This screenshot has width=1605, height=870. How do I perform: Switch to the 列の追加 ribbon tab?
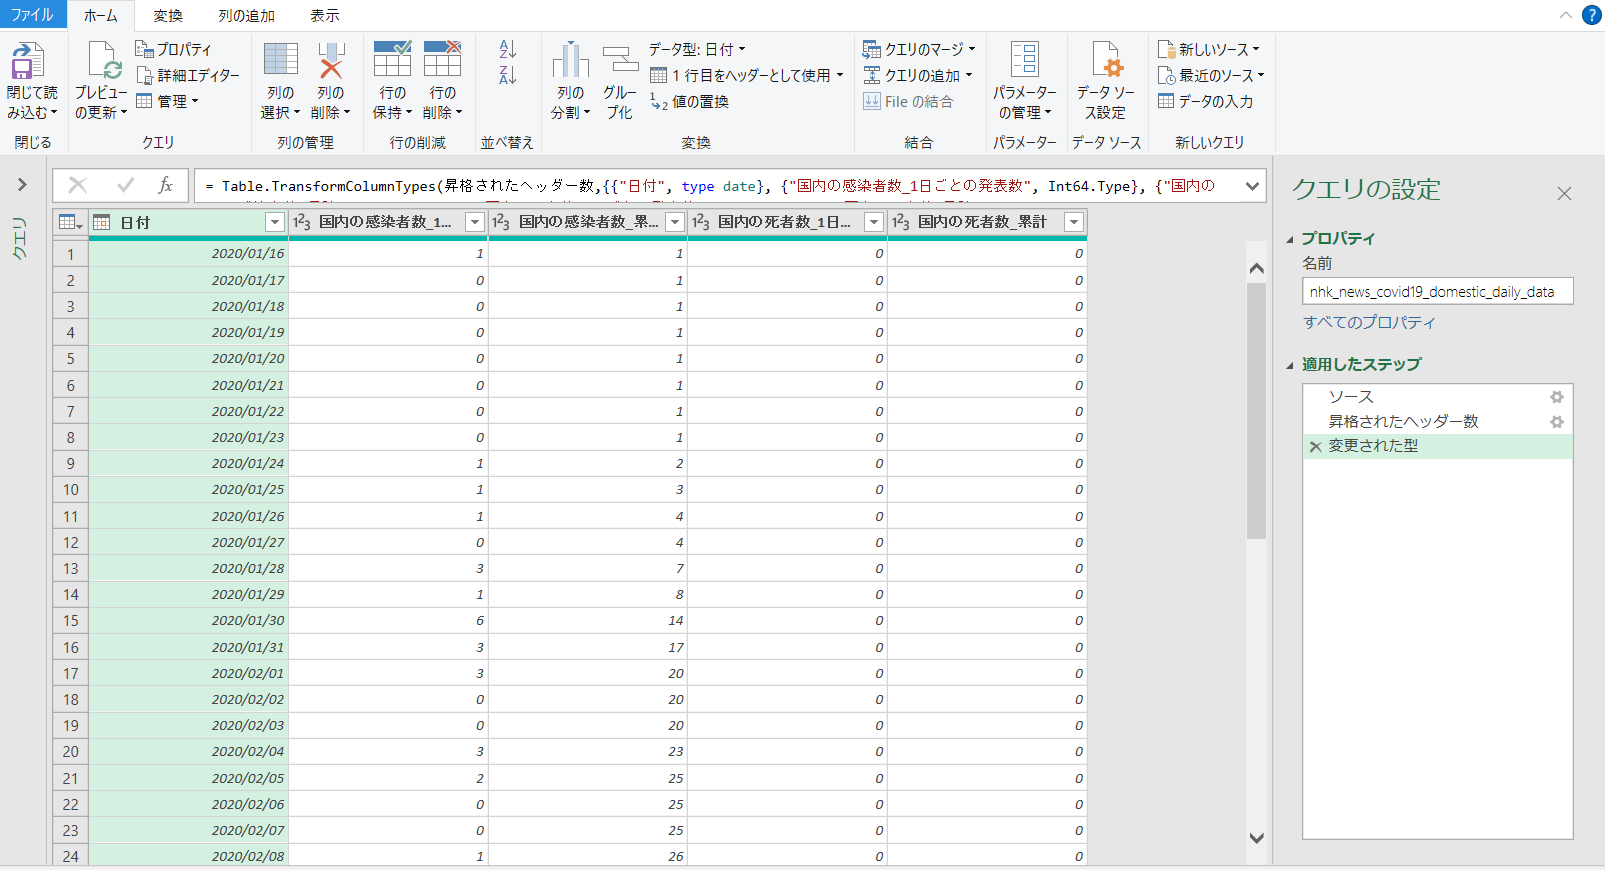tap(246, 15)
